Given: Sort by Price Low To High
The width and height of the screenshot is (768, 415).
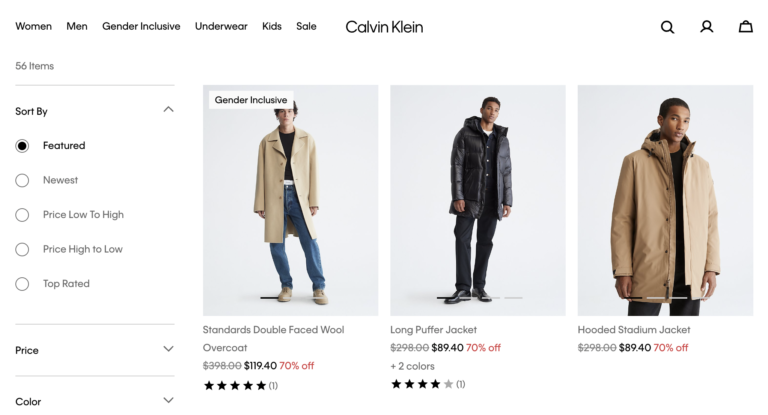Looking at the screenshot, I should (22, 215).
